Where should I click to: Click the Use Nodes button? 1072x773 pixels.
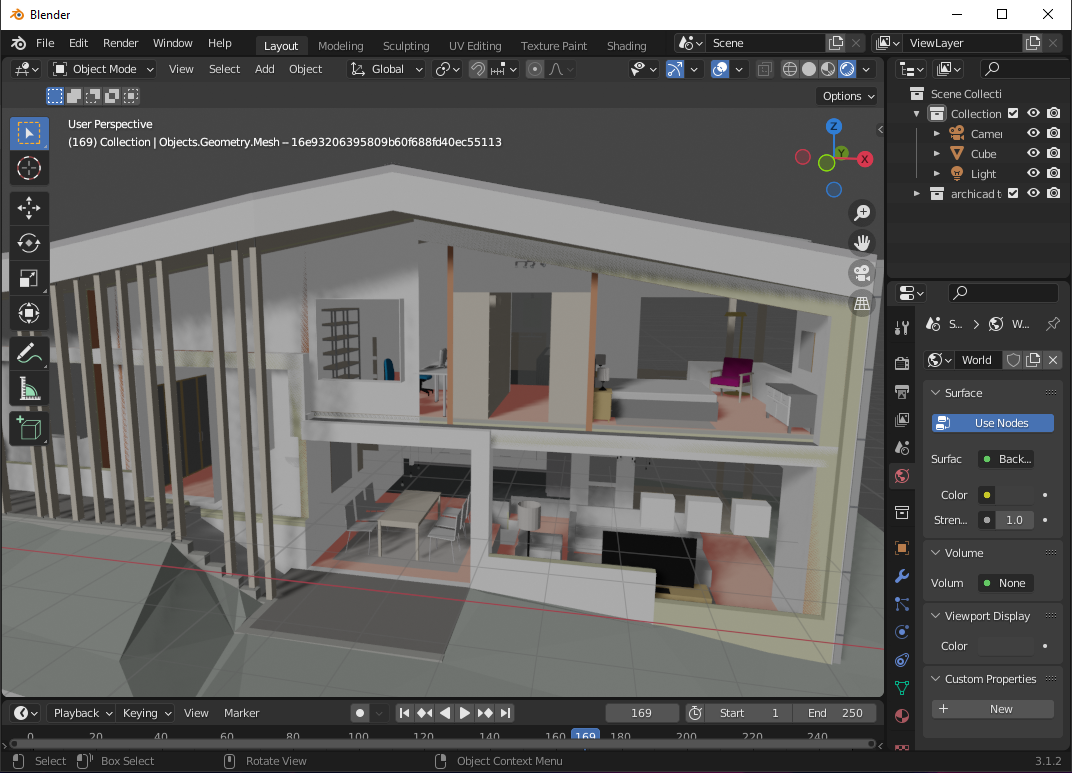click(993, 423)
